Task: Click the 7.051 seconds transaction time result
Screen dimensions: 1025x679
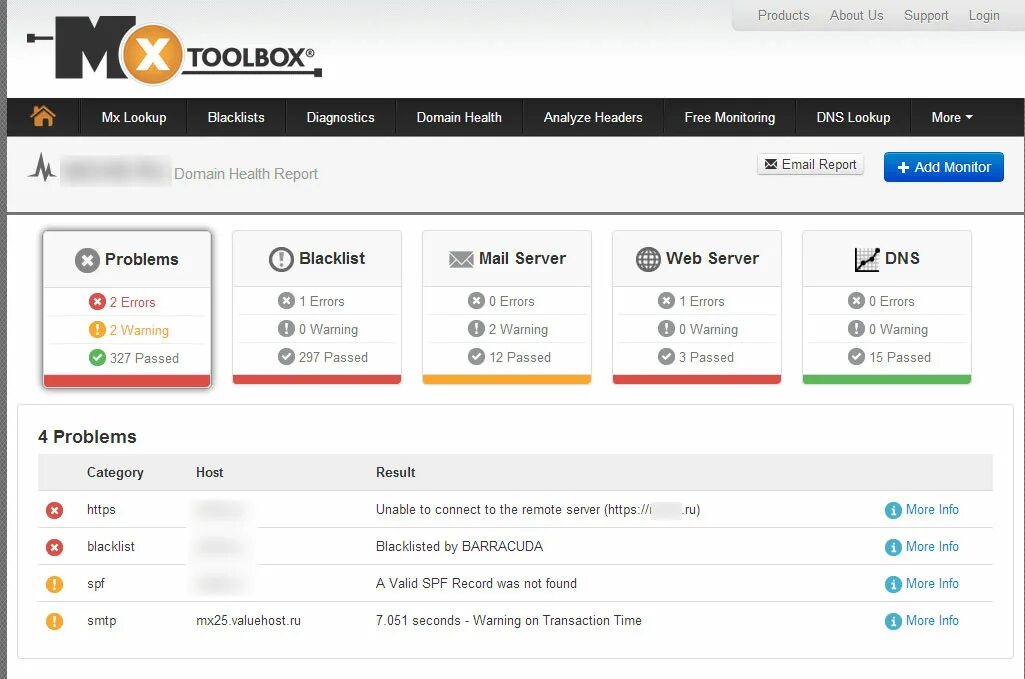Action: [x=509, y=620]
